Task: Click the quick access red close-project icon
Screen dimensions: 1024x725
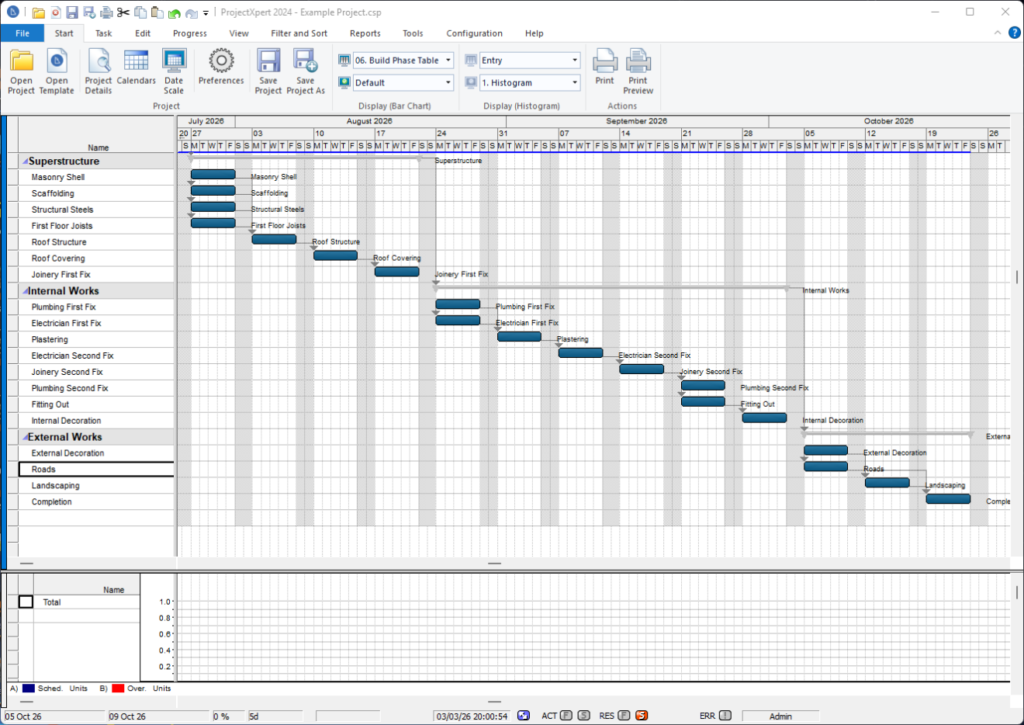Action: 56,12
